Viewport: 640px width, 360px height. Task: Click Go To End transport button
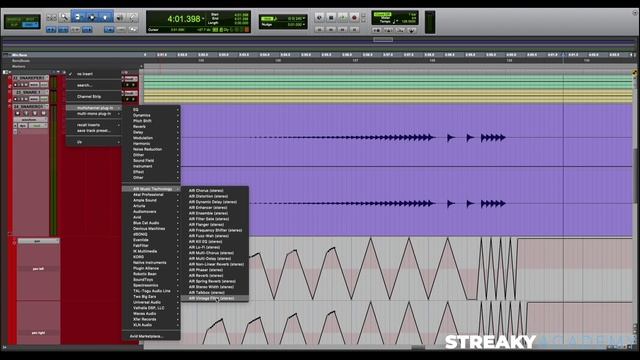[354, 29]
